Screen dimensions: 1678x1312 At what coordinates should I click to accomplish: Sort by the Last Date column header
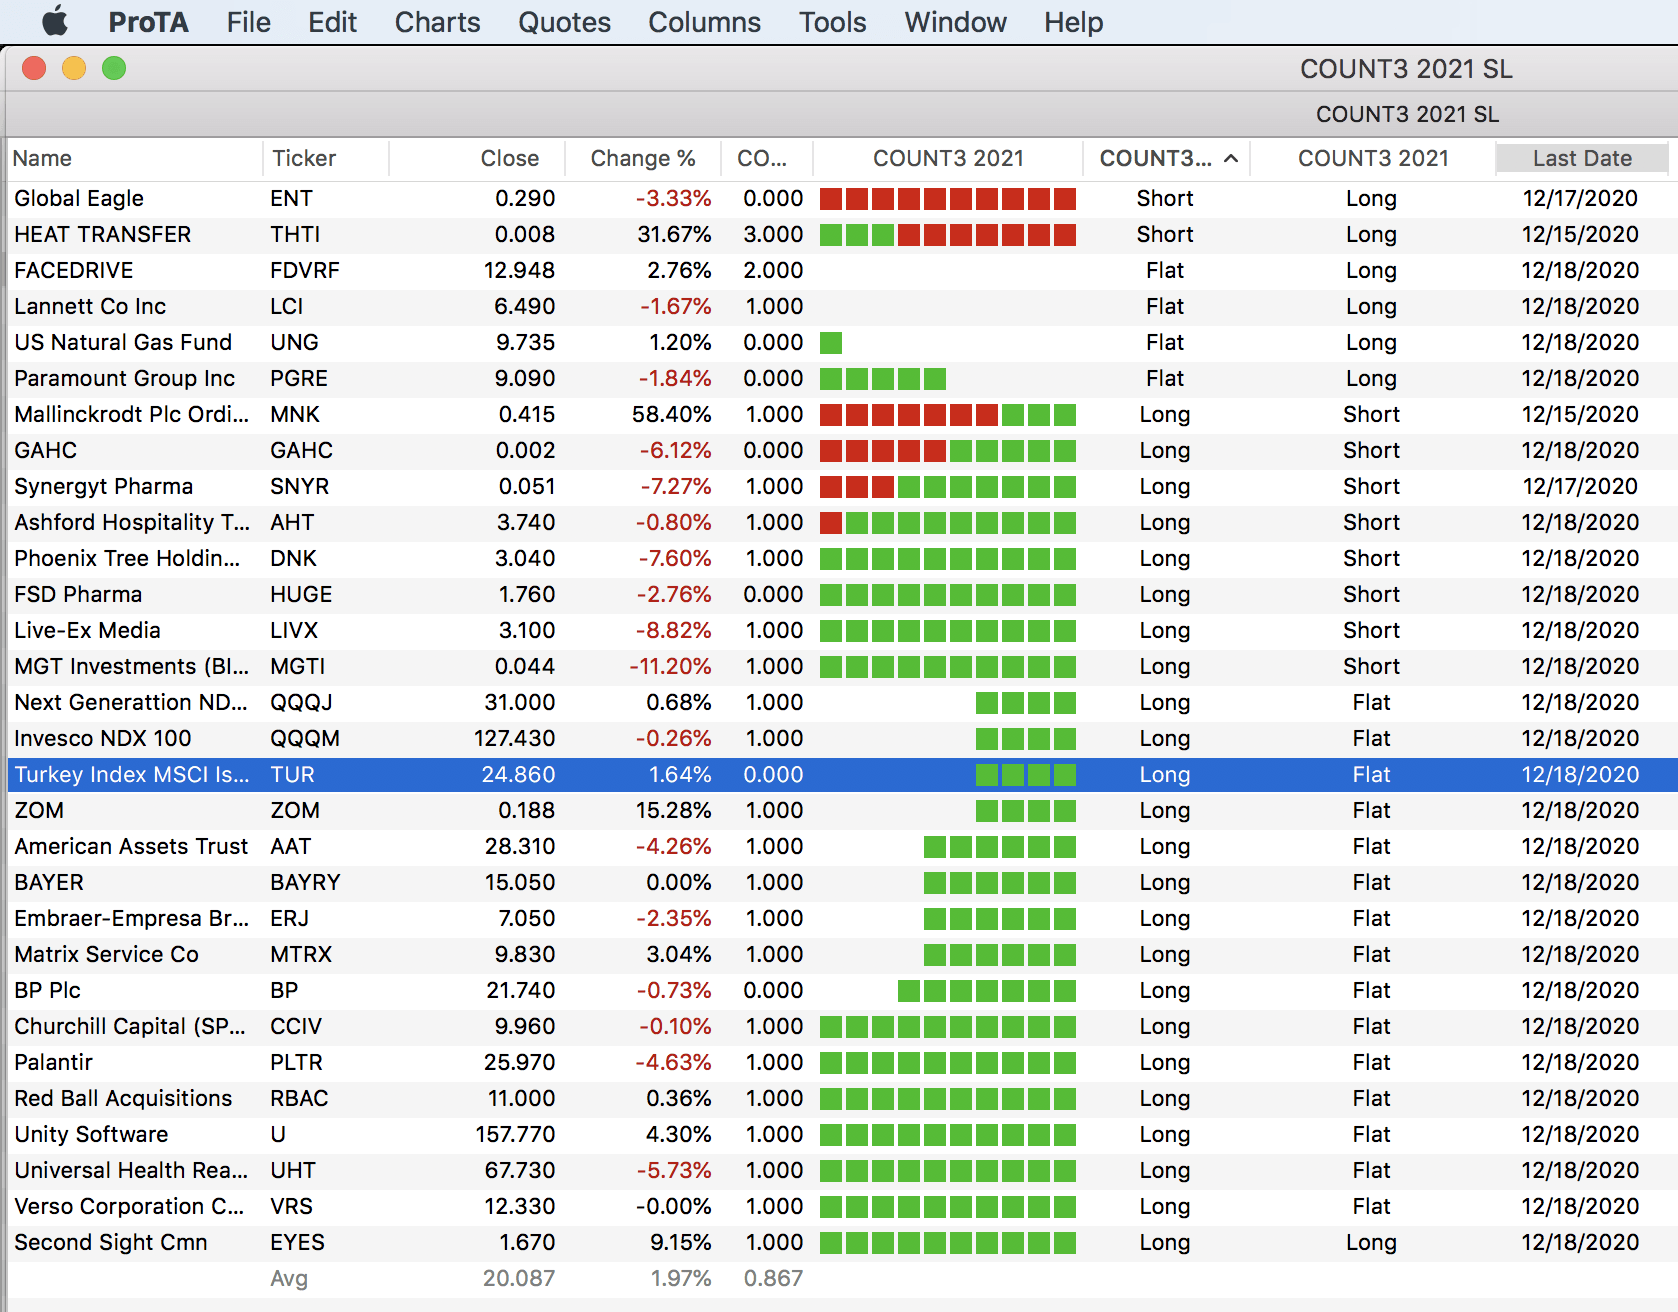pyautogui.click(x=1582, y=158)
